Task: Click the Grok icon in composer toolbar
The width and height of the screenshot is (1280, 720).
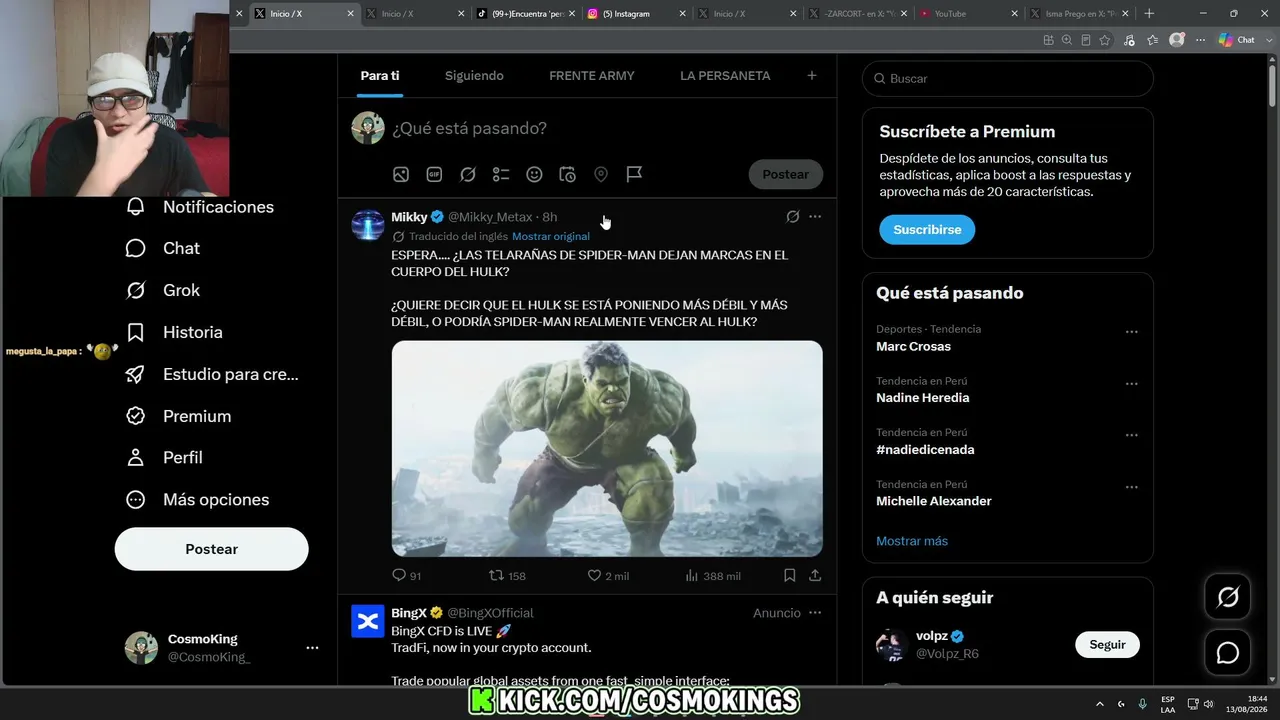Action: [x=468, y=174]
